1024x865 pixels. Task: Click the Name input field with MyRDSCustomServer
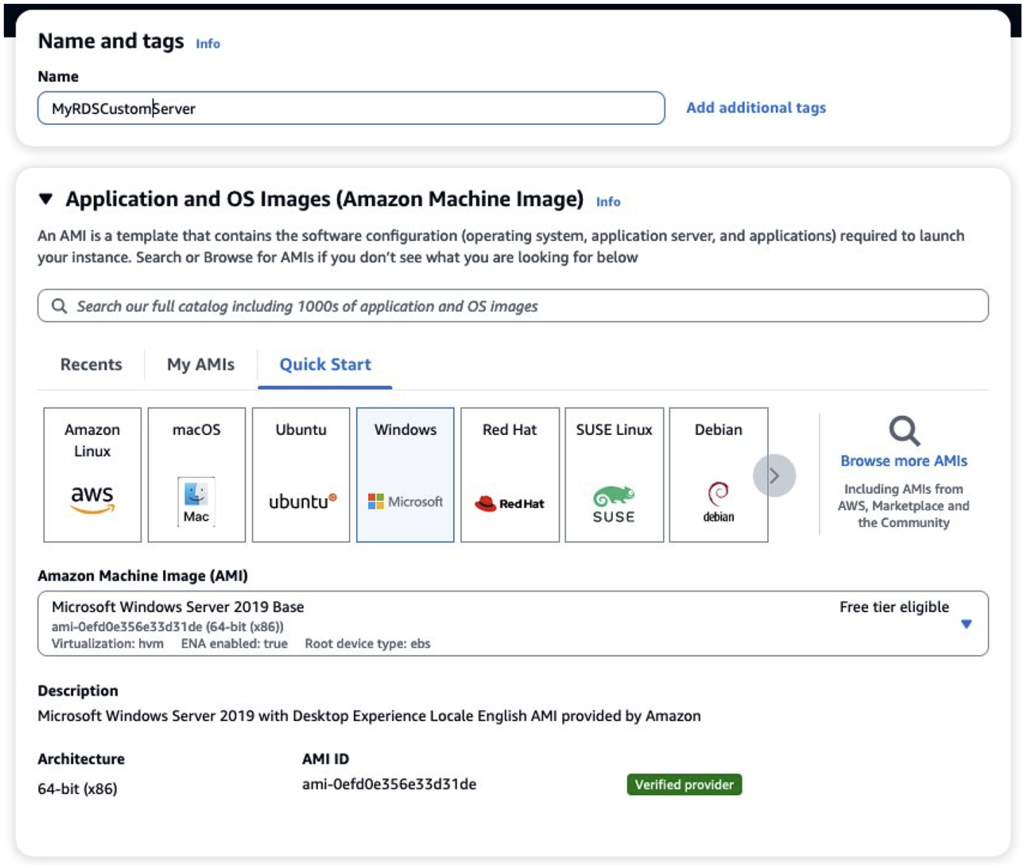pyautogui.click(x=351, y=108)
